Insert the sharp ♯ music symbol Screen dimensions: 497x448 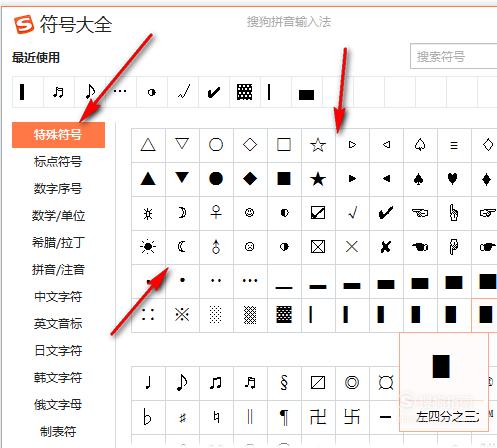[182, 417]
